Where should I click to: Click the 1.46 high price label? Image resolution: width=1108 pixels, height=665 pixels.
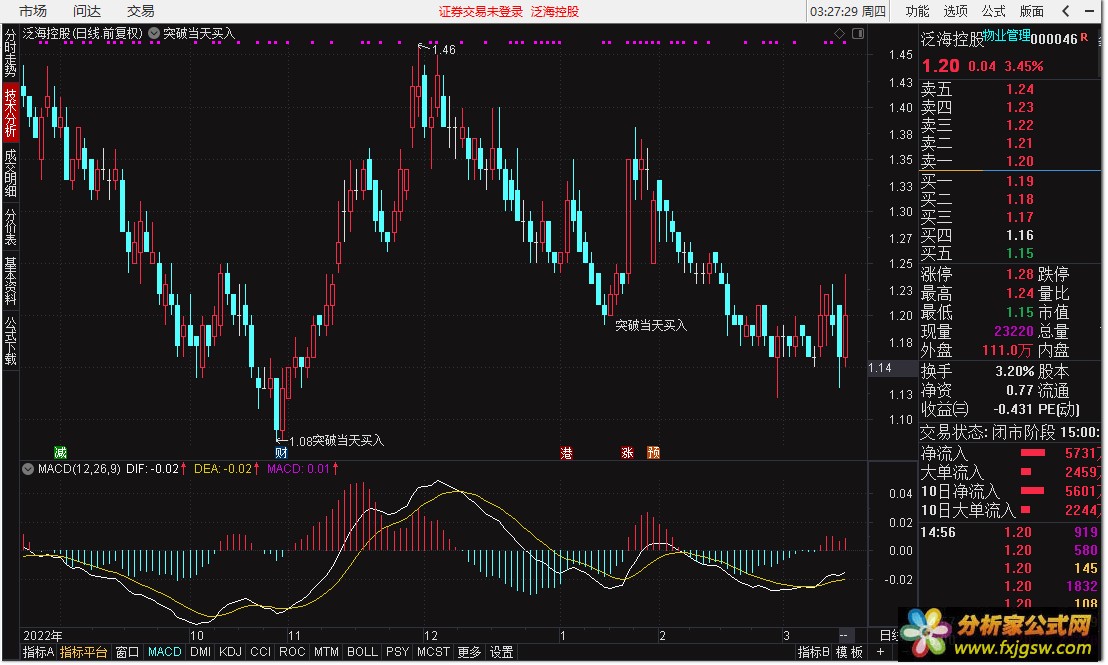[x=444, y=49]
